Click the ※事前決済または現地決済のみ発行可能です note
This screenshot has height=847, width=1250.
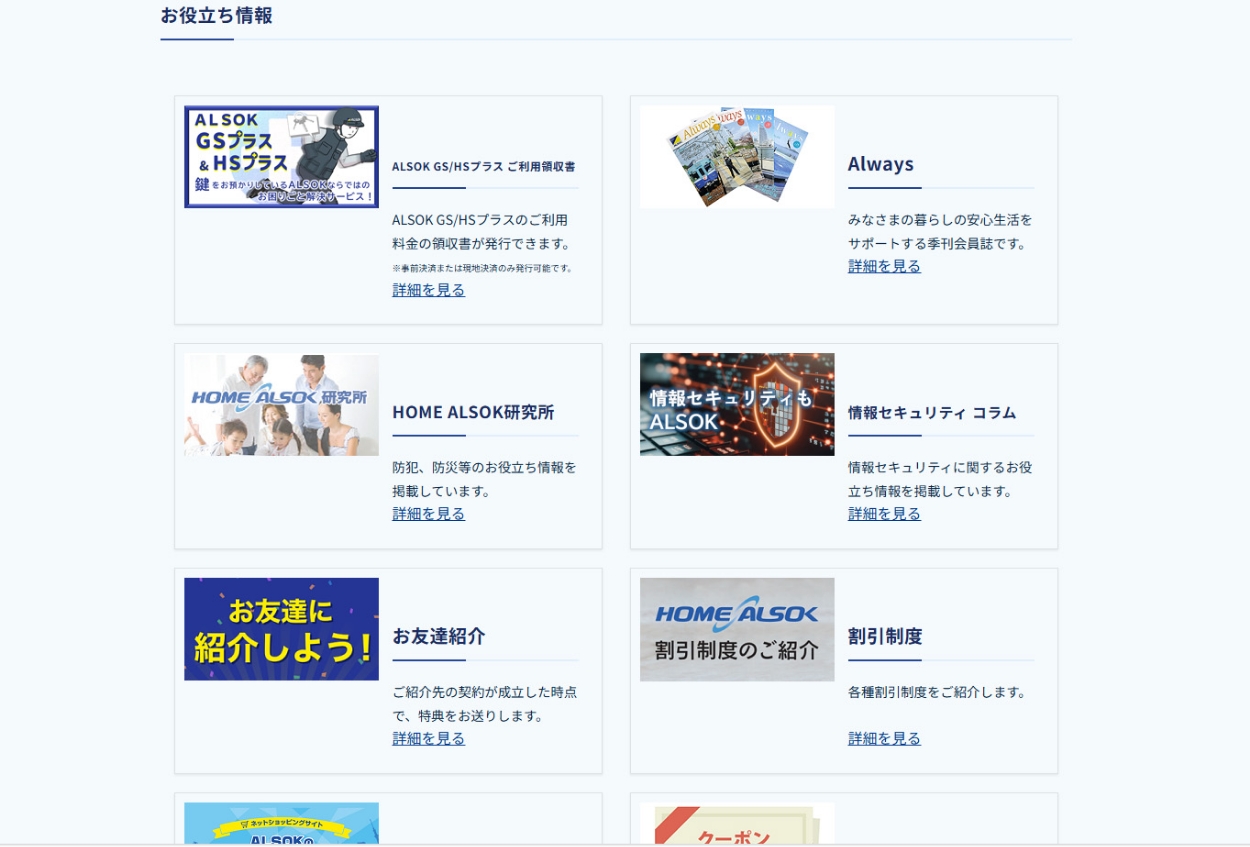click(x=483, y=268)
